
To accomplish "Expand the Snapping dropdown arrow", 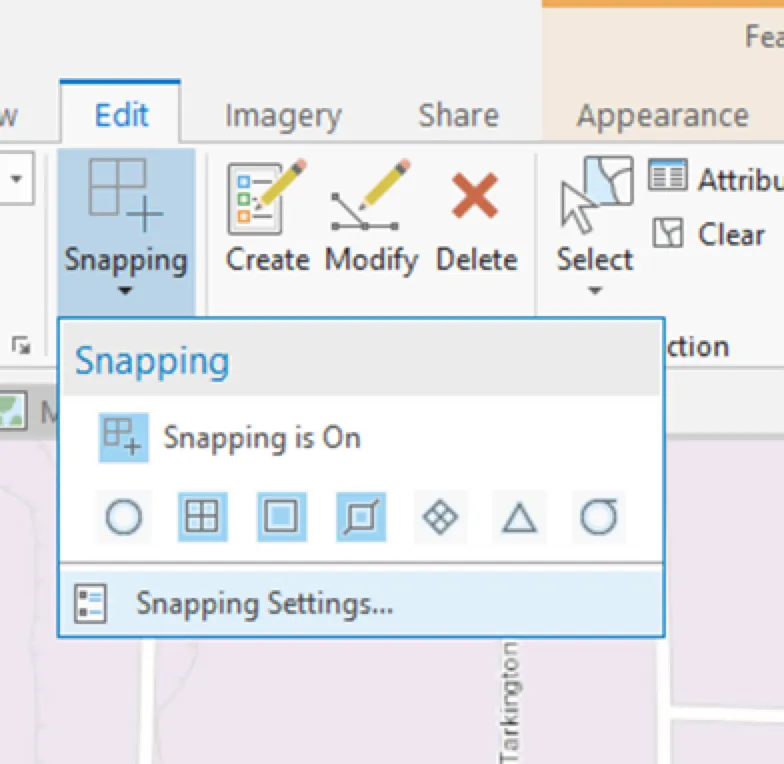I will click(x=125, y=290).
